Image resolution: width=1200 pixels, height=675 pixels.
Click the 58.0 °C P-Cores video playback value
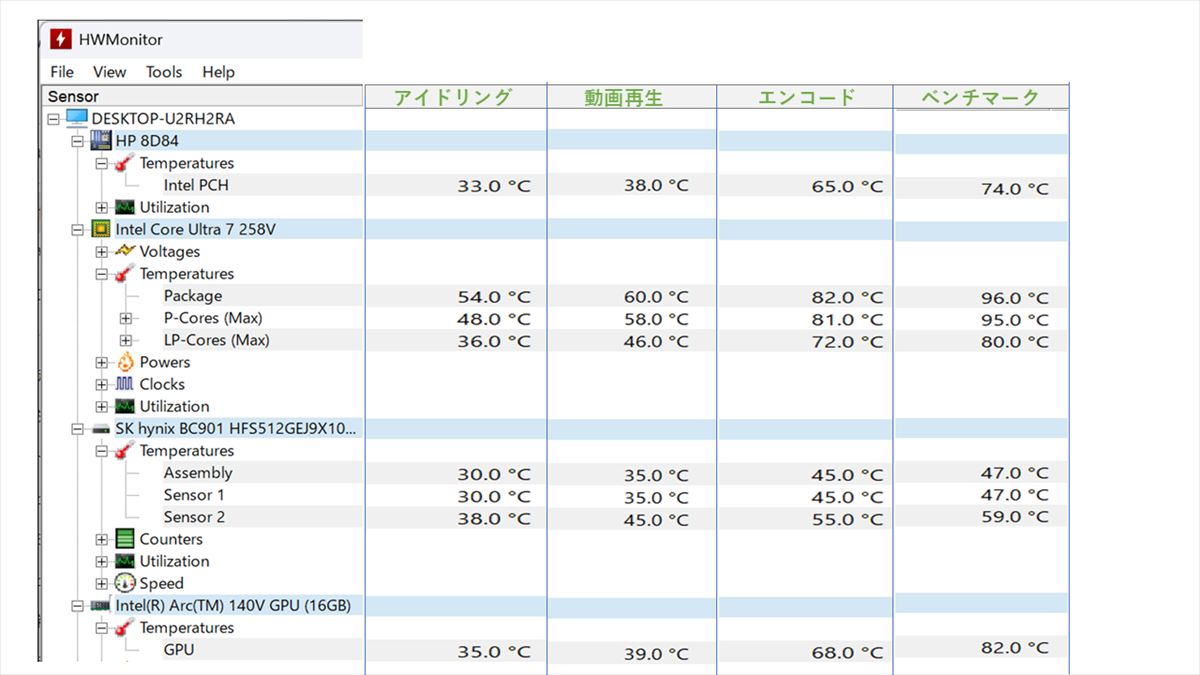coord(656,319)
